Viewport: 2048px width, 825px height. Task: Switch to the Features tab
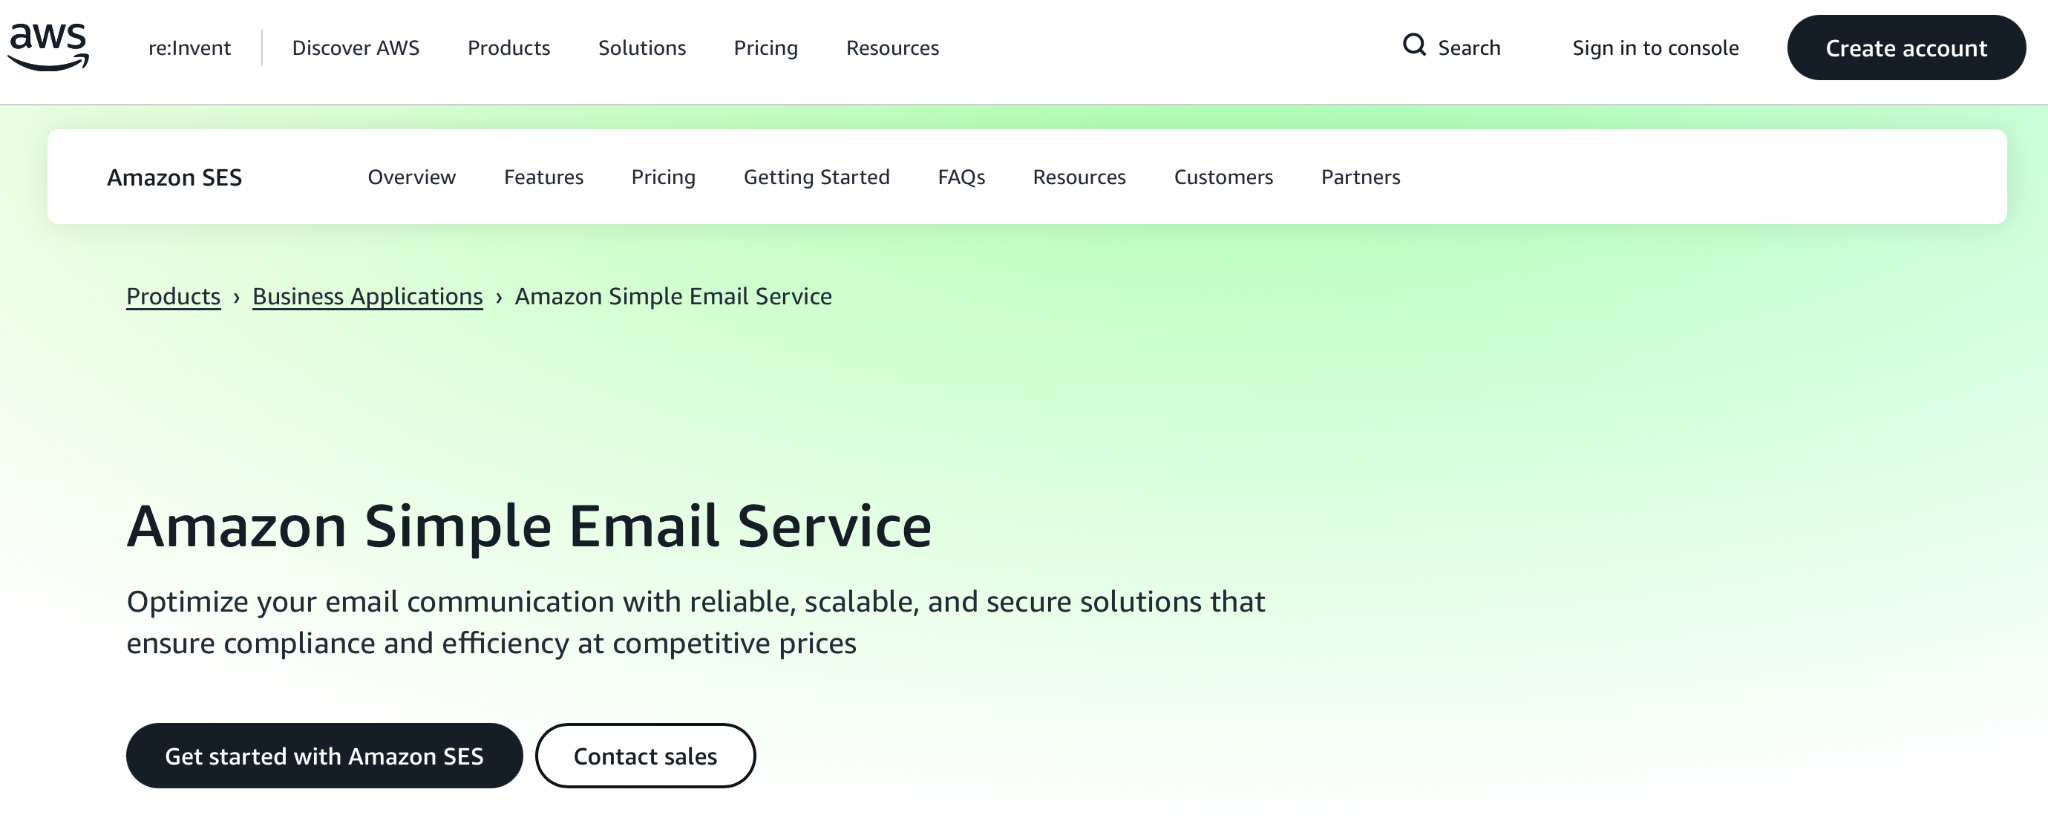544,177
